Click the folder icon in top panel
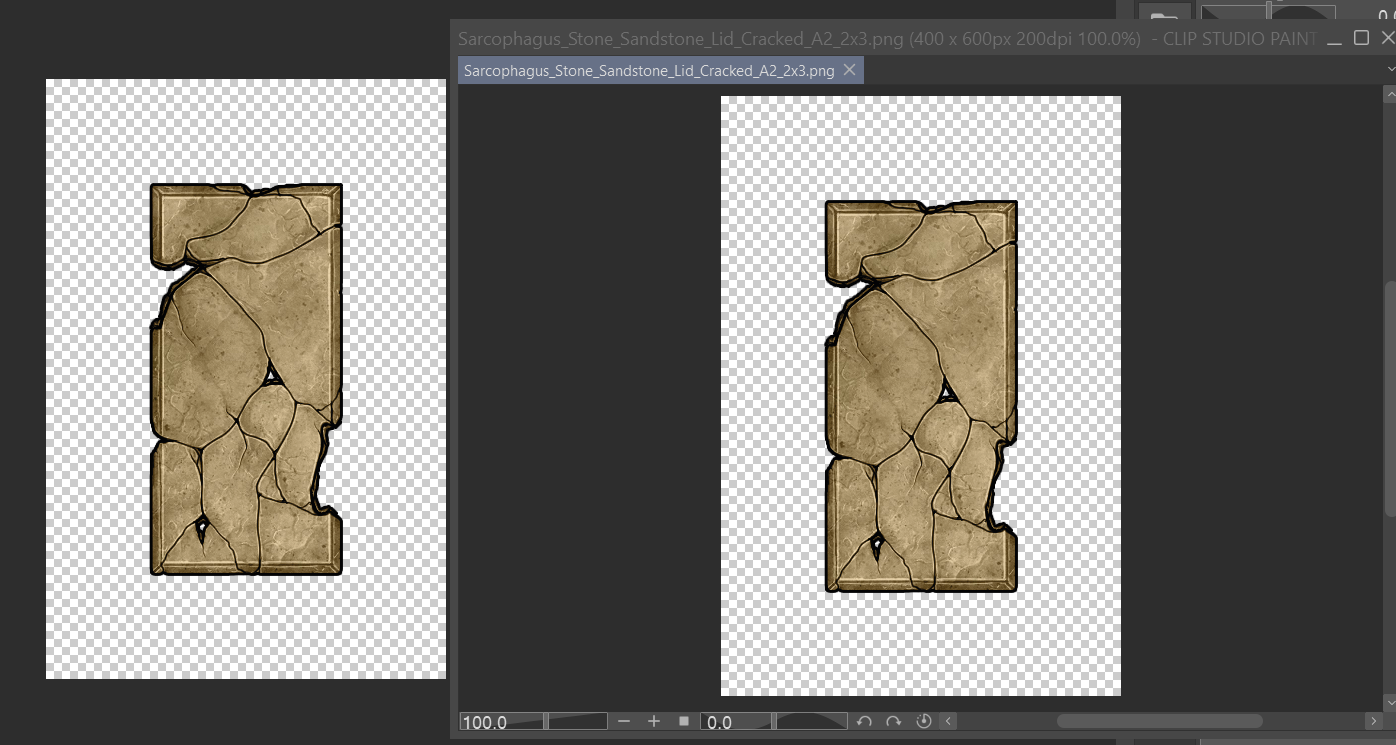The image size is (1396, 745). tap(1163, 15)
